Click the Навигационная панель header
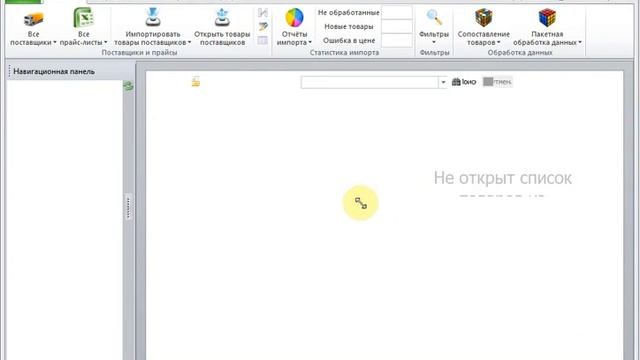 click(x=54, y=71)
